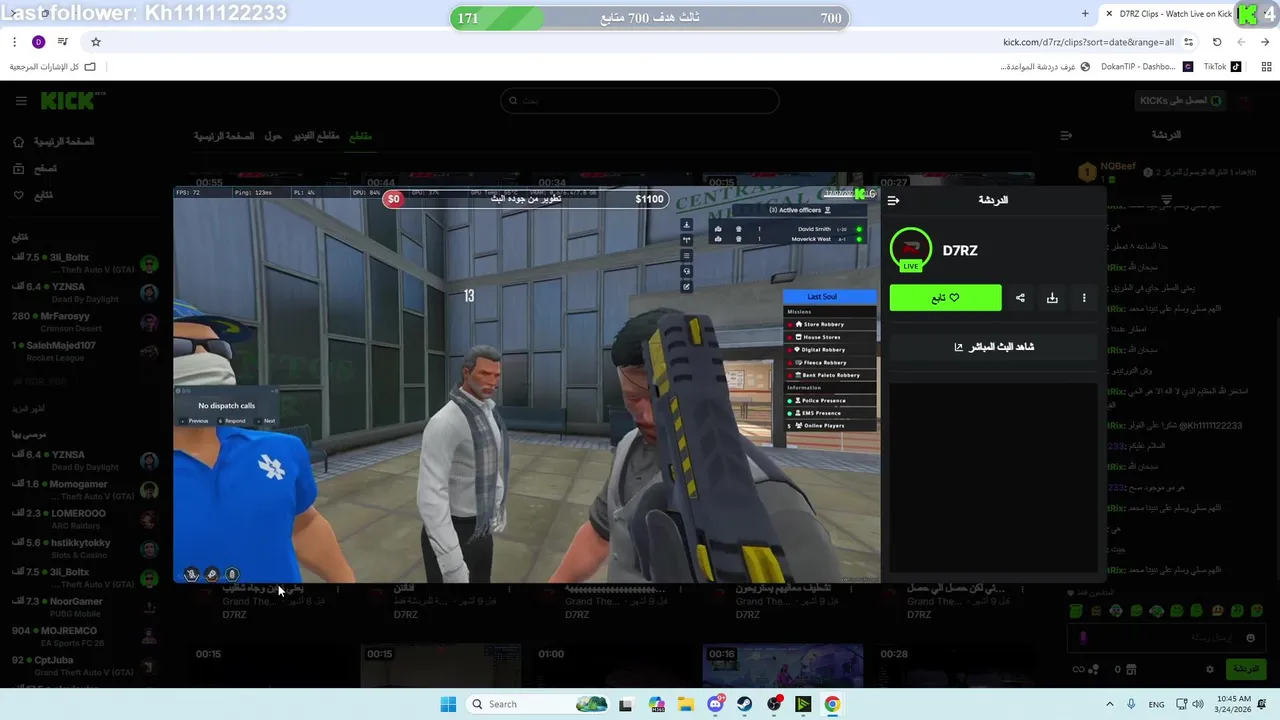
Task: Open the home page item in Kick sidebar
Action: (x=54, y=142)
